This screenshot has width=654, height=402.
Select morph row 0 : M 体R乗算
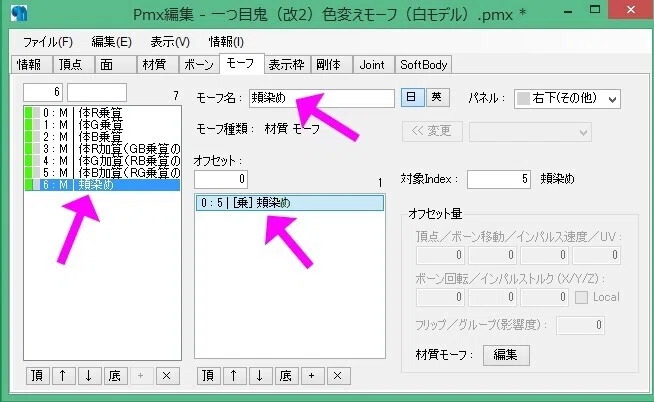click(x=102, y=113)
